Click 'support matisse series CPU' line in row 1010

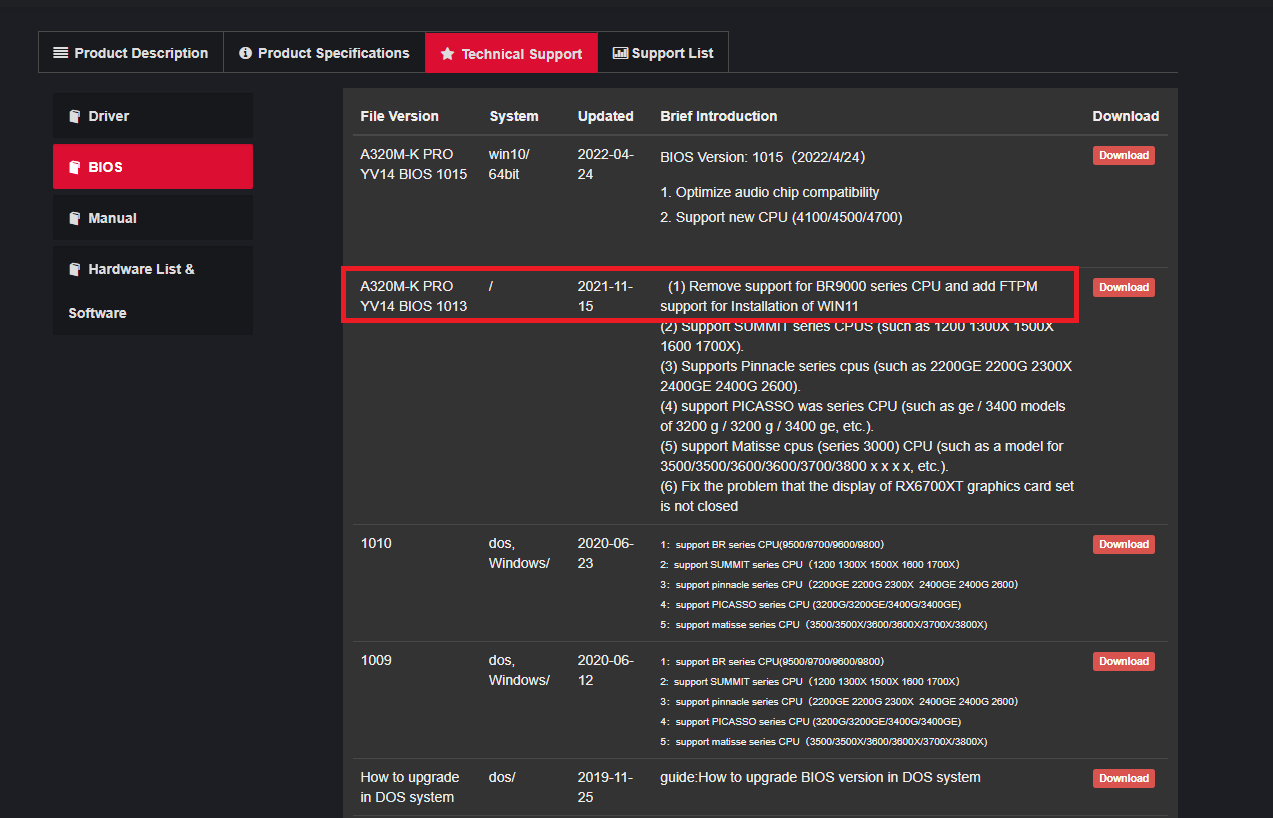click(x=824, y=625)
